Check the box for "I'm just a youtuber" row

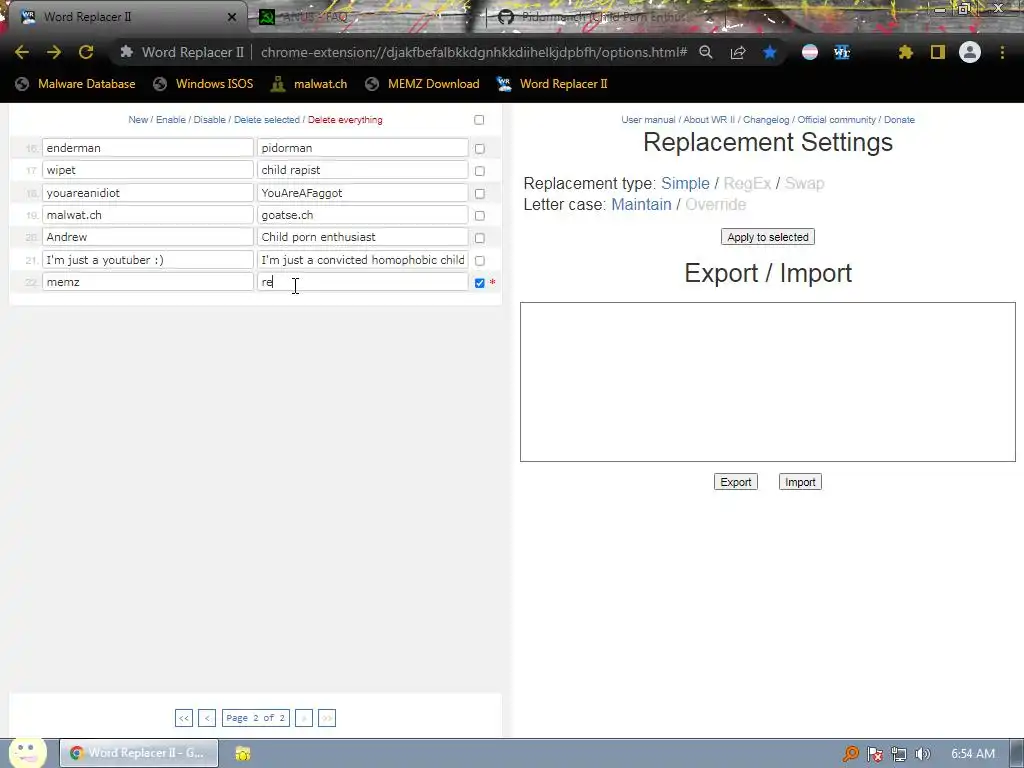pyautogui.click(x=480, y=261)
